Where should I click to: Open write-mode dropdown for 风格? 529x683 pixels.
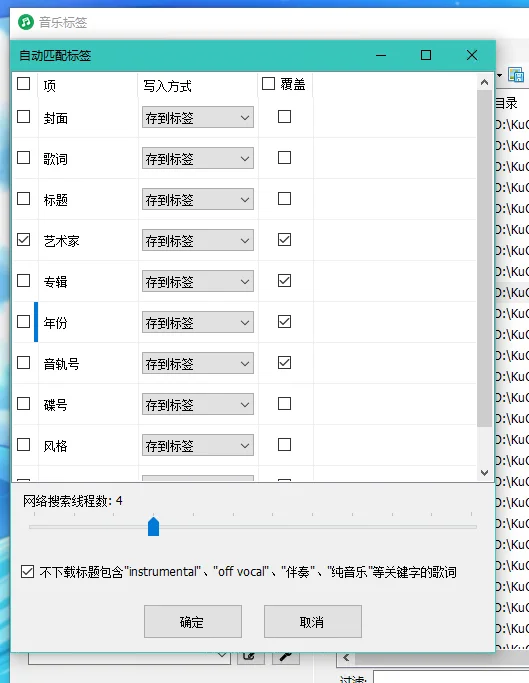click(x=198, y=445)
